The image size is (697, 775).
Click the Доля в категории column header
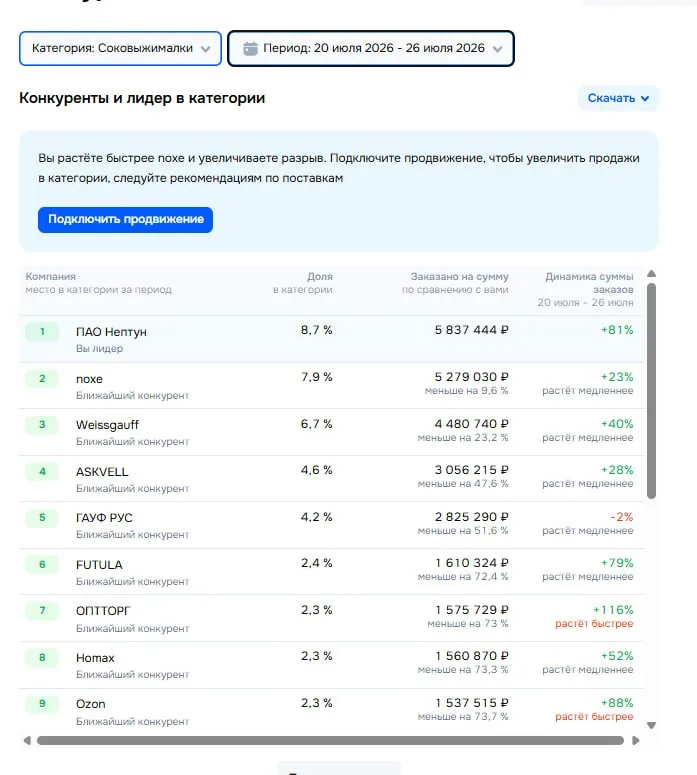[303, 283]
